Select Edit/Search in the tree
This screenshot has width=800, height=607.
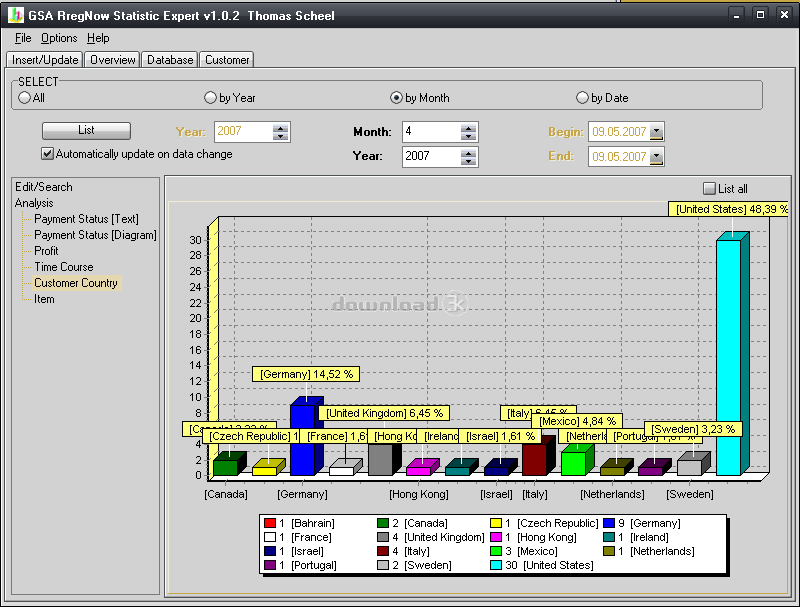pyautogui.click(x=44, y=187)
